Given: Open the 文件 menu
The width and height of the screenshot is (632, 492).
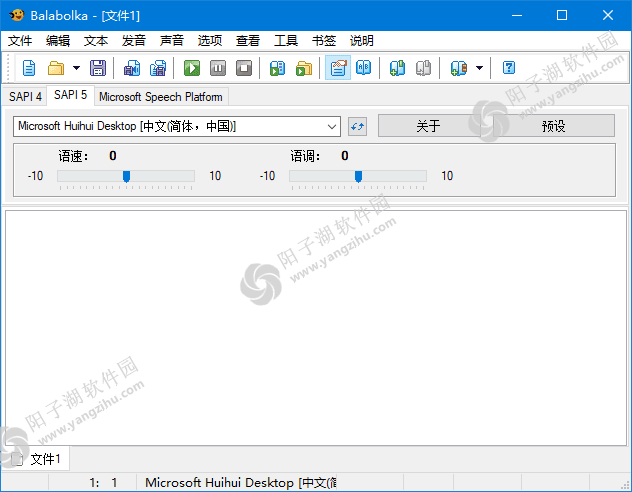Looking at the screenshot, I should point(20,41).
